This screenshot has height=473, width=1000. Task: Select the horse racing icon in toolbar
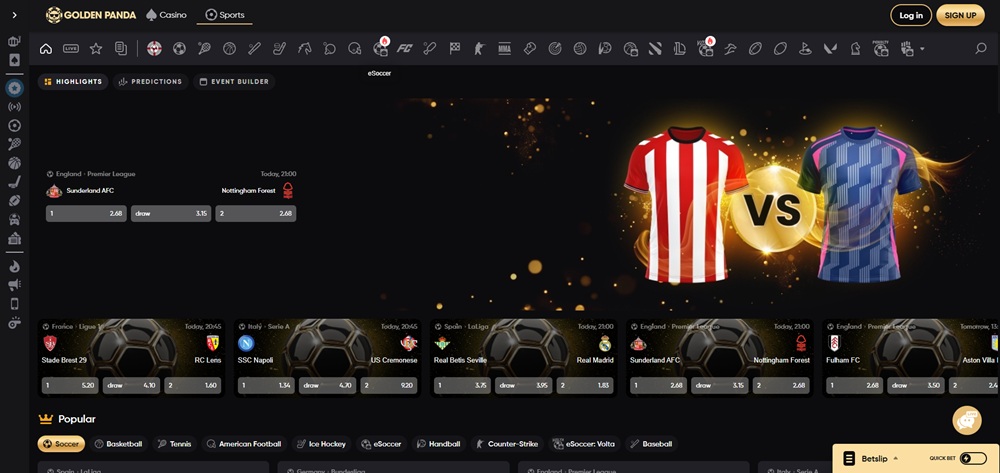tap(304, 48)
